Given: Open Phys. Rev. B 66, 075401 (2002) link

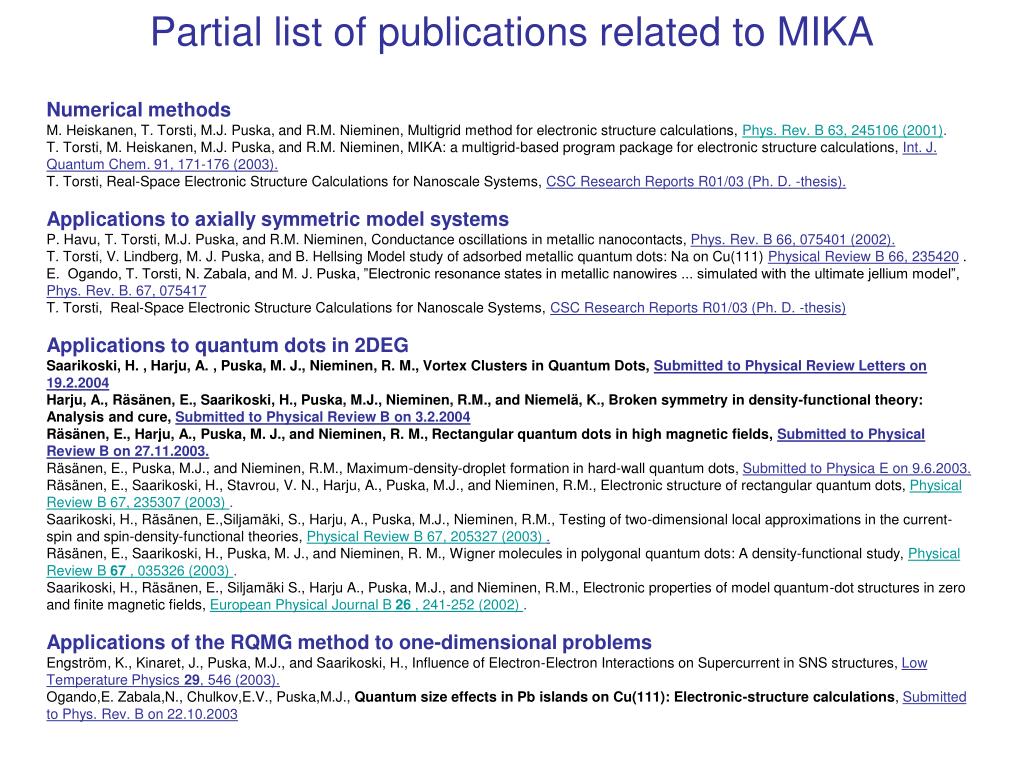Looking at the screenshot, I should coord(793,240).
